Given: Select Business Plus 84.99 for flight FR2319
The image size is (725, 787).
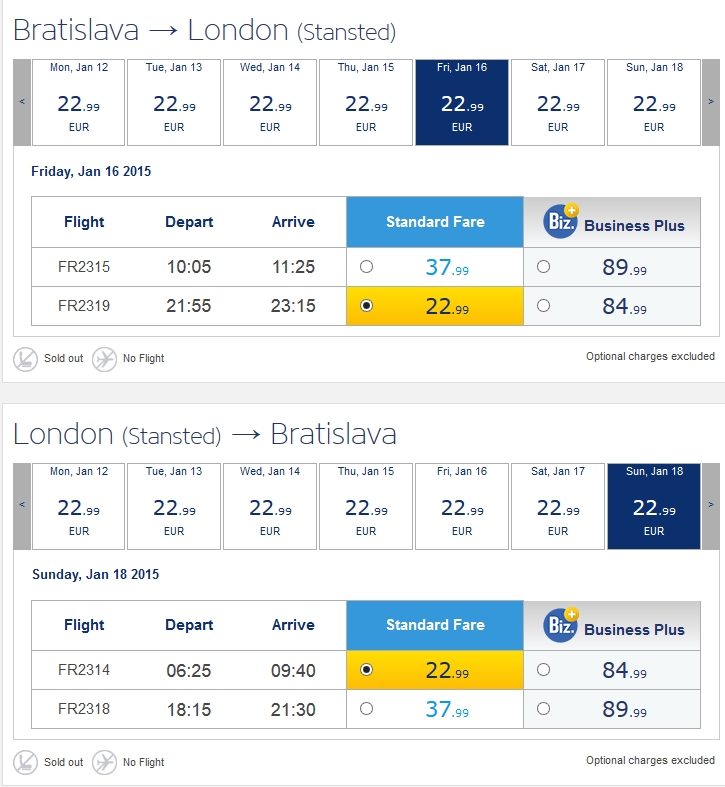Looking at the screenshot, I should [x=543, y=306].
